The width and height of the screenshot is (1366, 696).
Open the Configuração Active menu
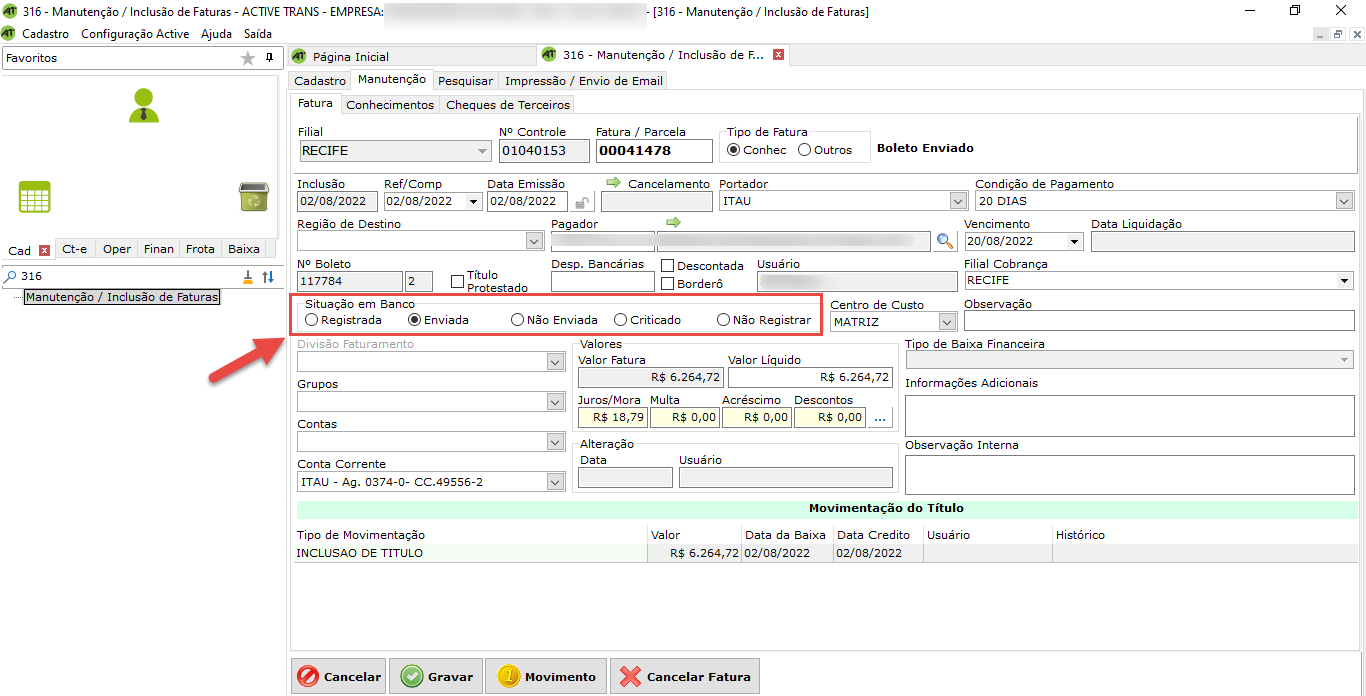pos(135,33)
